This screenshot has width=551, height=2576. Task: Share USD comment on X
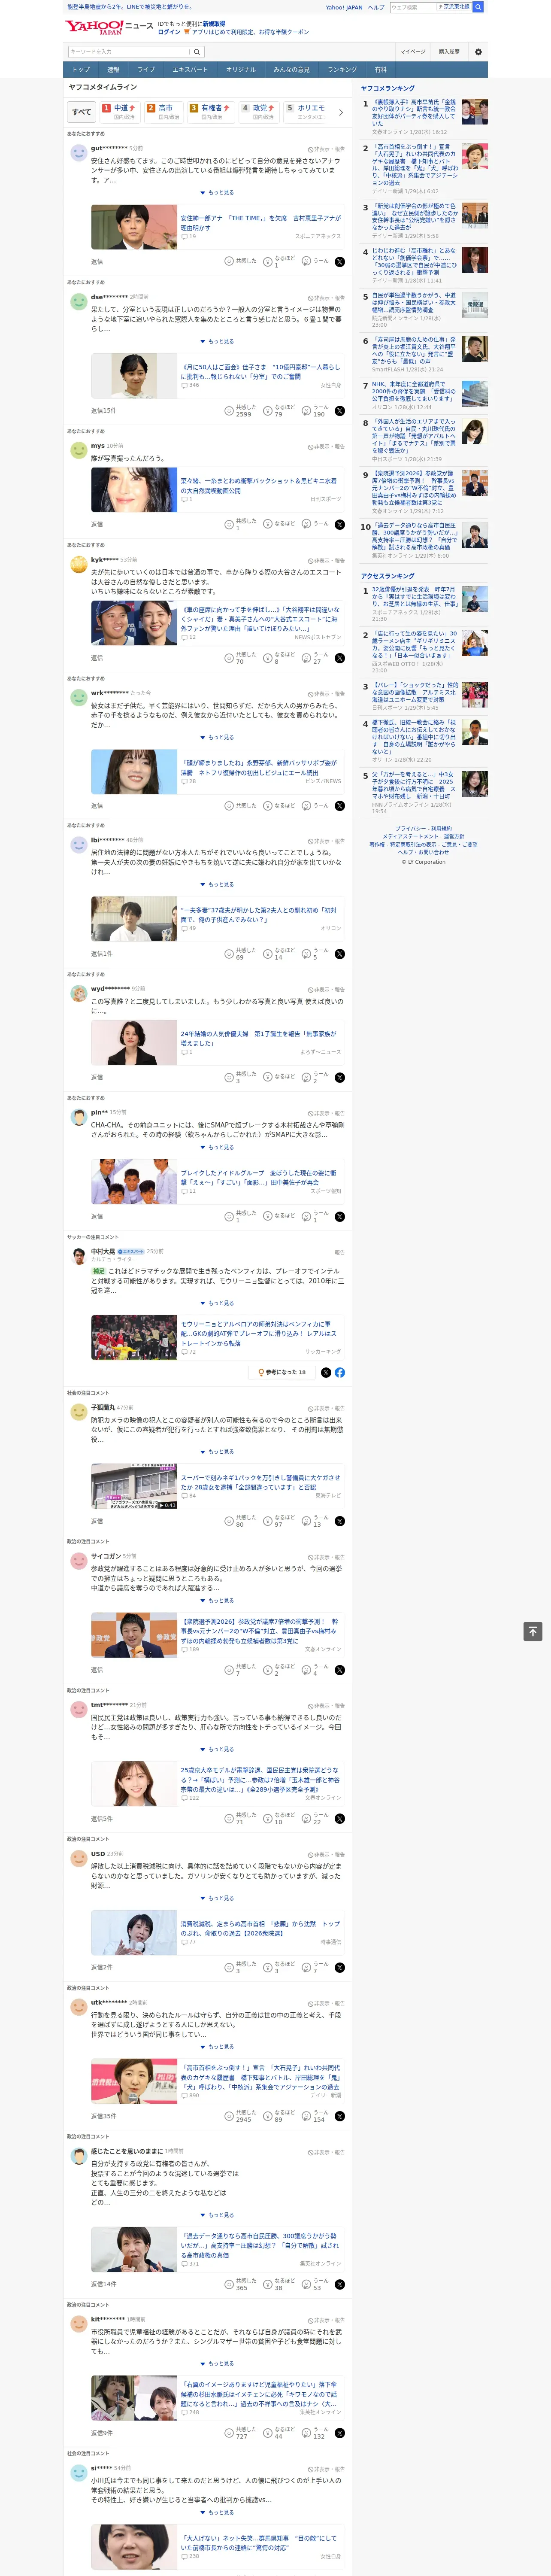340,1968
